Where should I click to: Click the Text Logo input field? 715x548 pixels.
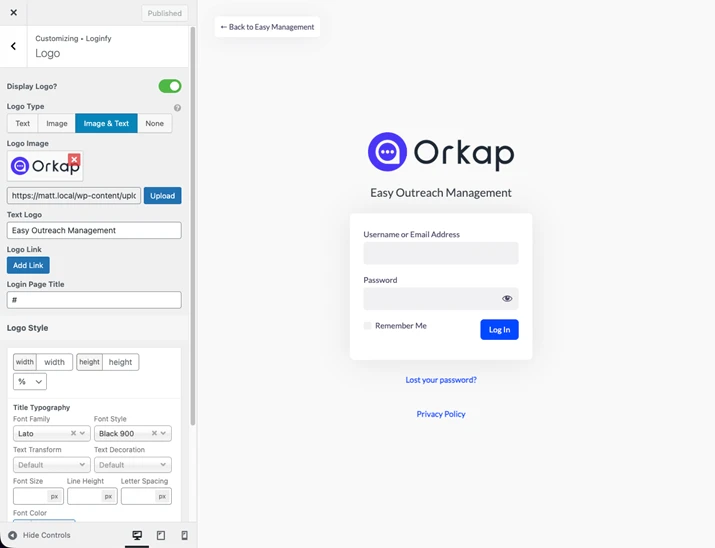[94, 230]
